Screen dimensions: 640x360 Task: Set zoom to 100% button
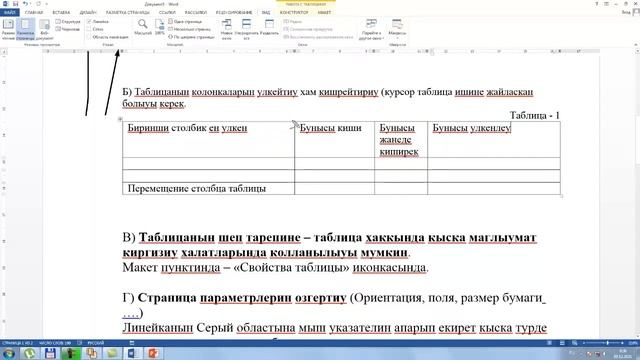pyautogui.click(x=160, y=27)
